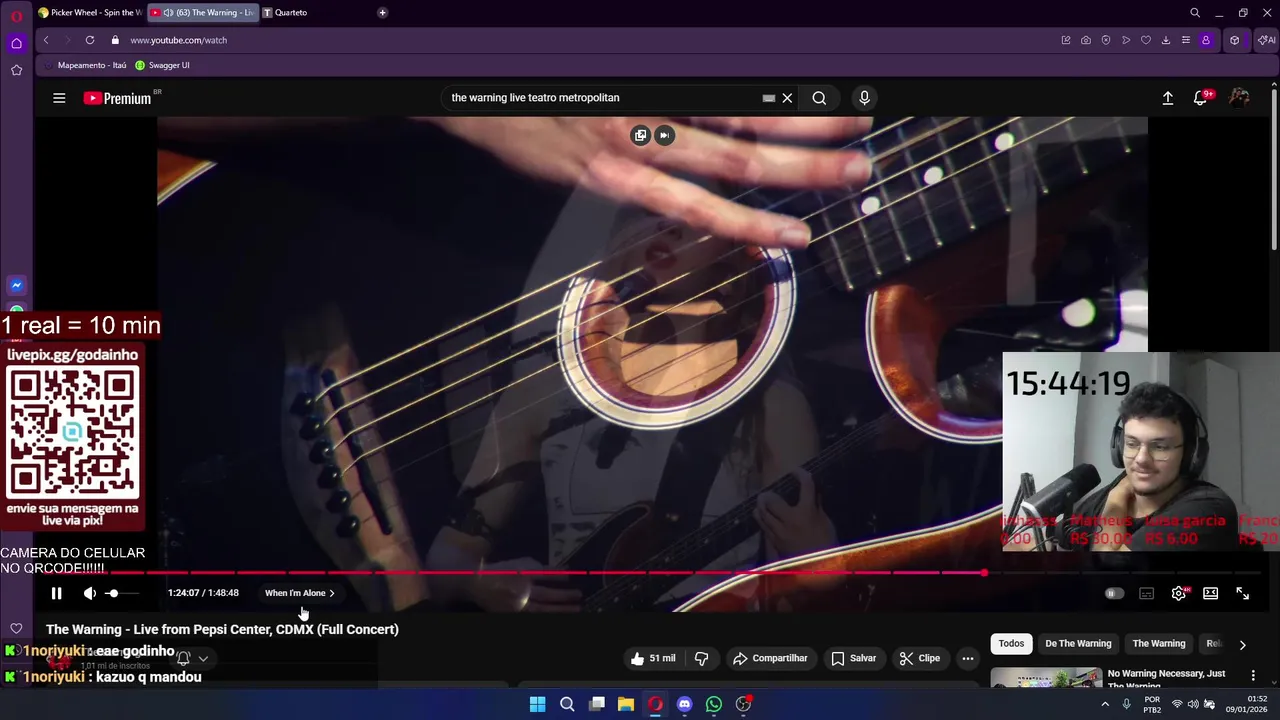Viewport: 1280px width, 720px height.
Task: Enter full screen mode
Action: click(x=1243, y=594)
